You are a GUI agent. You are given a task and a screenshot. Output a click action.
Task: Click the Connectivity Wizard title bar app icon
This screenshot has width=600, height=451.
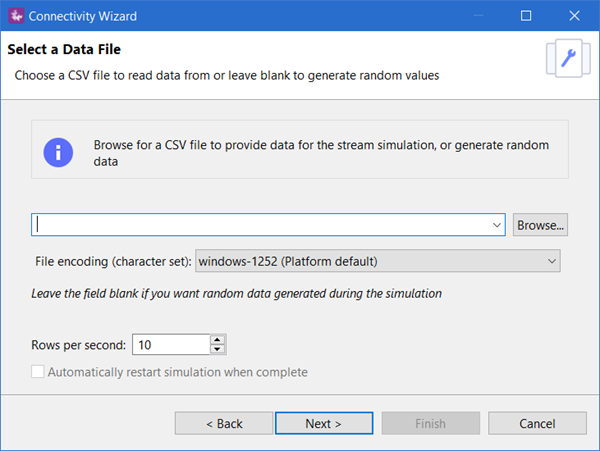(x=15, y=16)
